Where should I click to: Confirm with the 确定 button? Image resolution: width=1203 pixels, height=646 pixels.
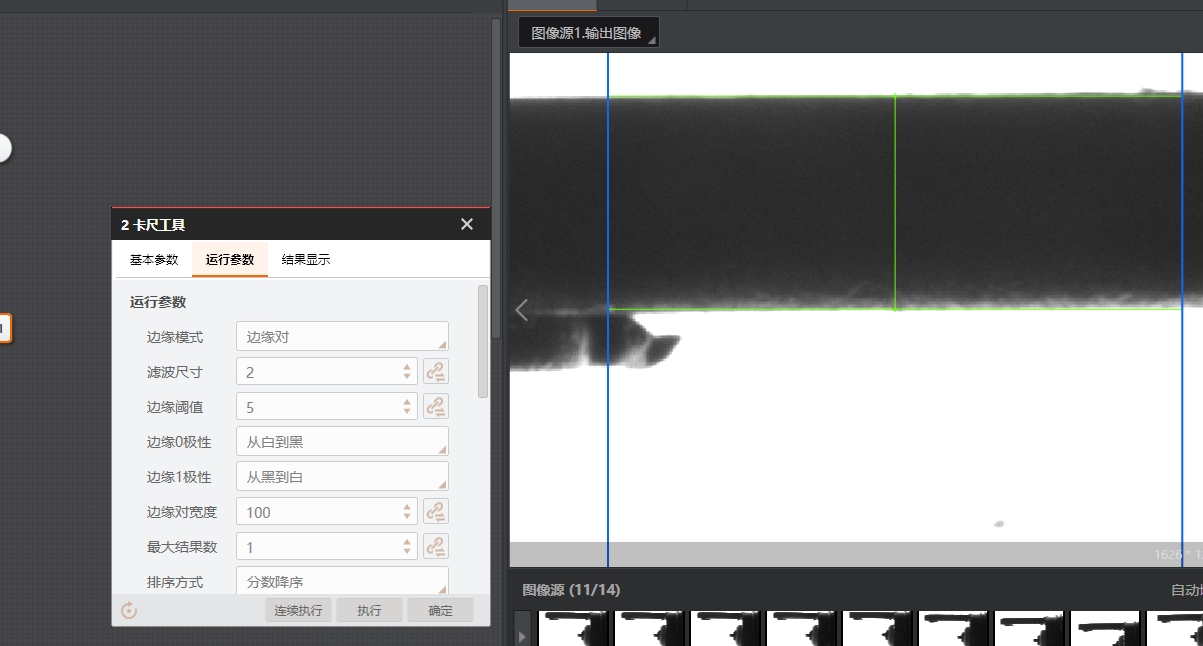point(440,610)
